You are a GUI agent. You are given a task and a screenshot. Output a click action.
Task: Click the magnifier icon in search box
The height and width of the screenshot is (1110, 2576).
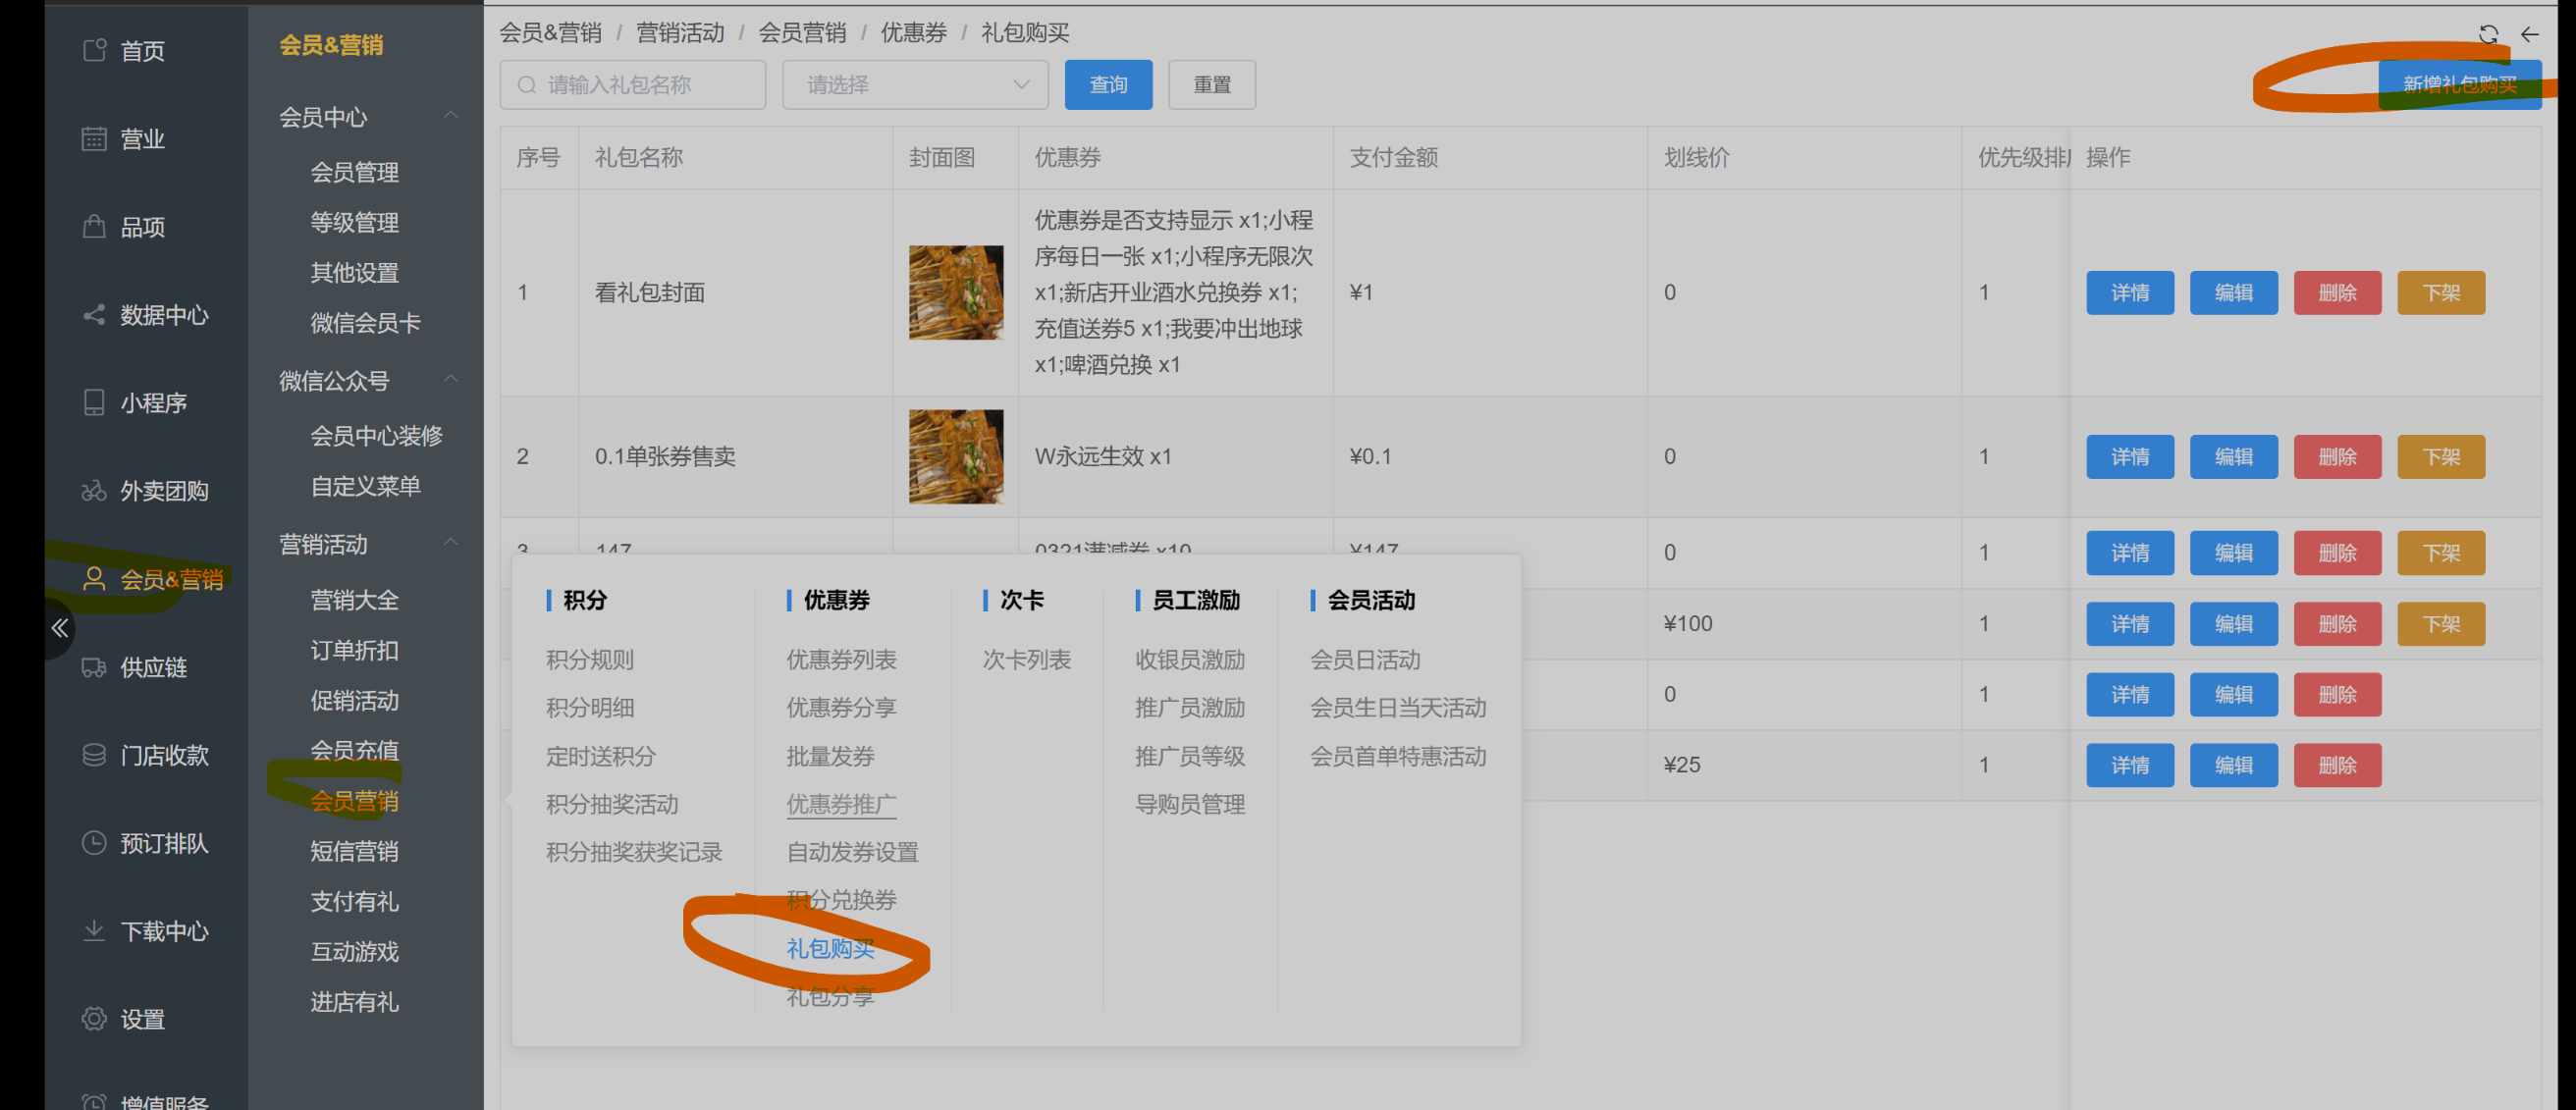pos(527,85)
